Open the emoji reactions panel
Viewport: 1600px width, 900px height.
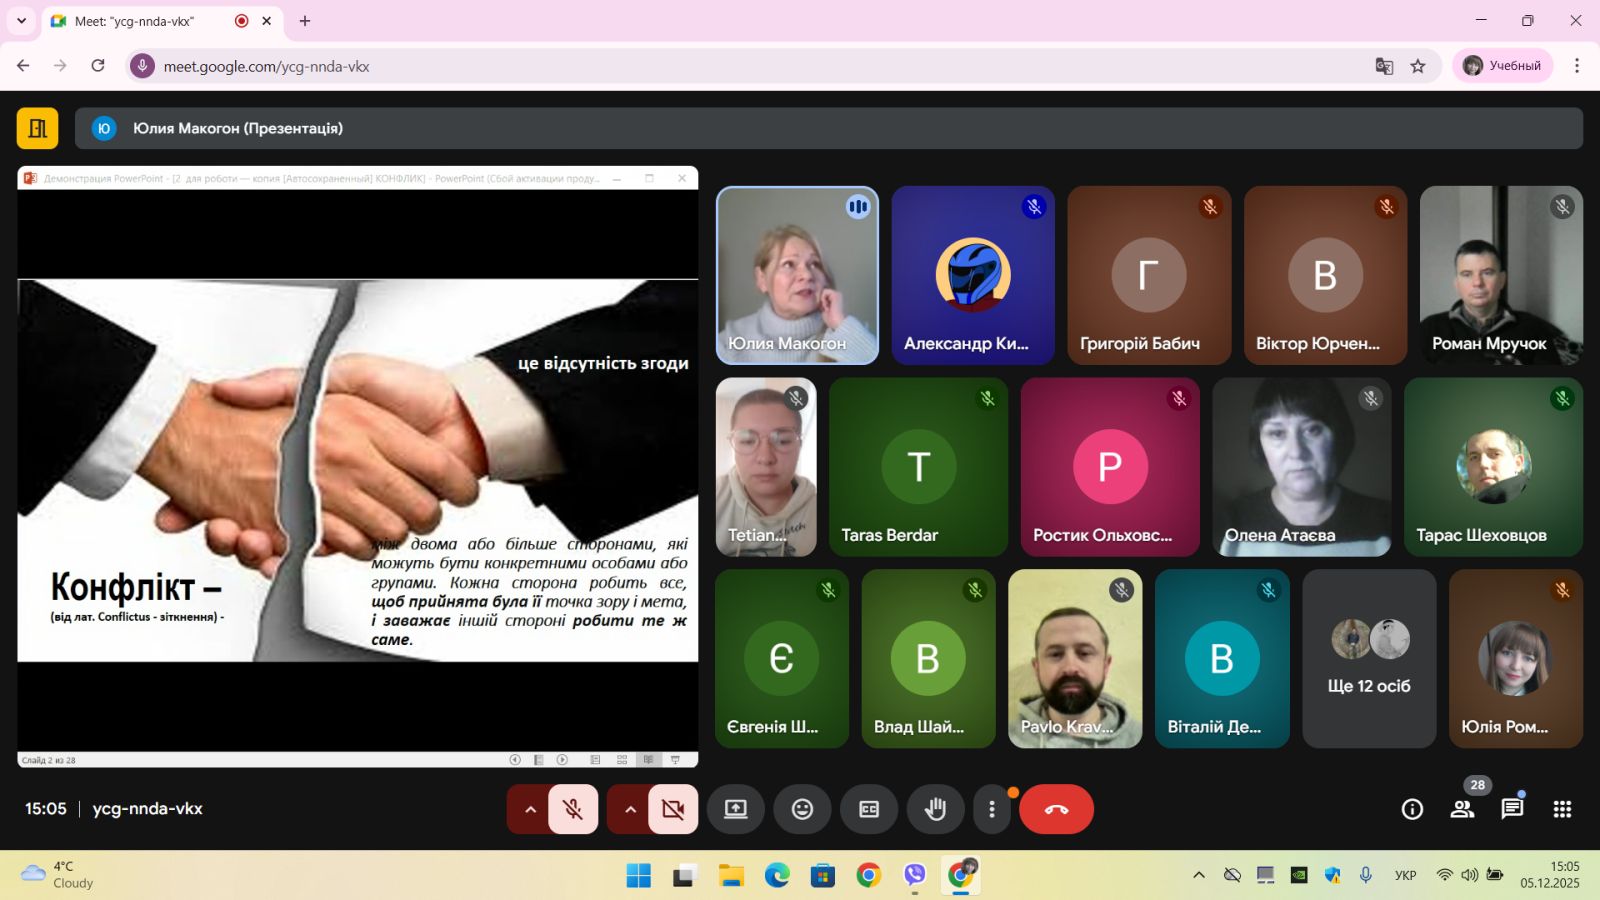coord(802,809)
